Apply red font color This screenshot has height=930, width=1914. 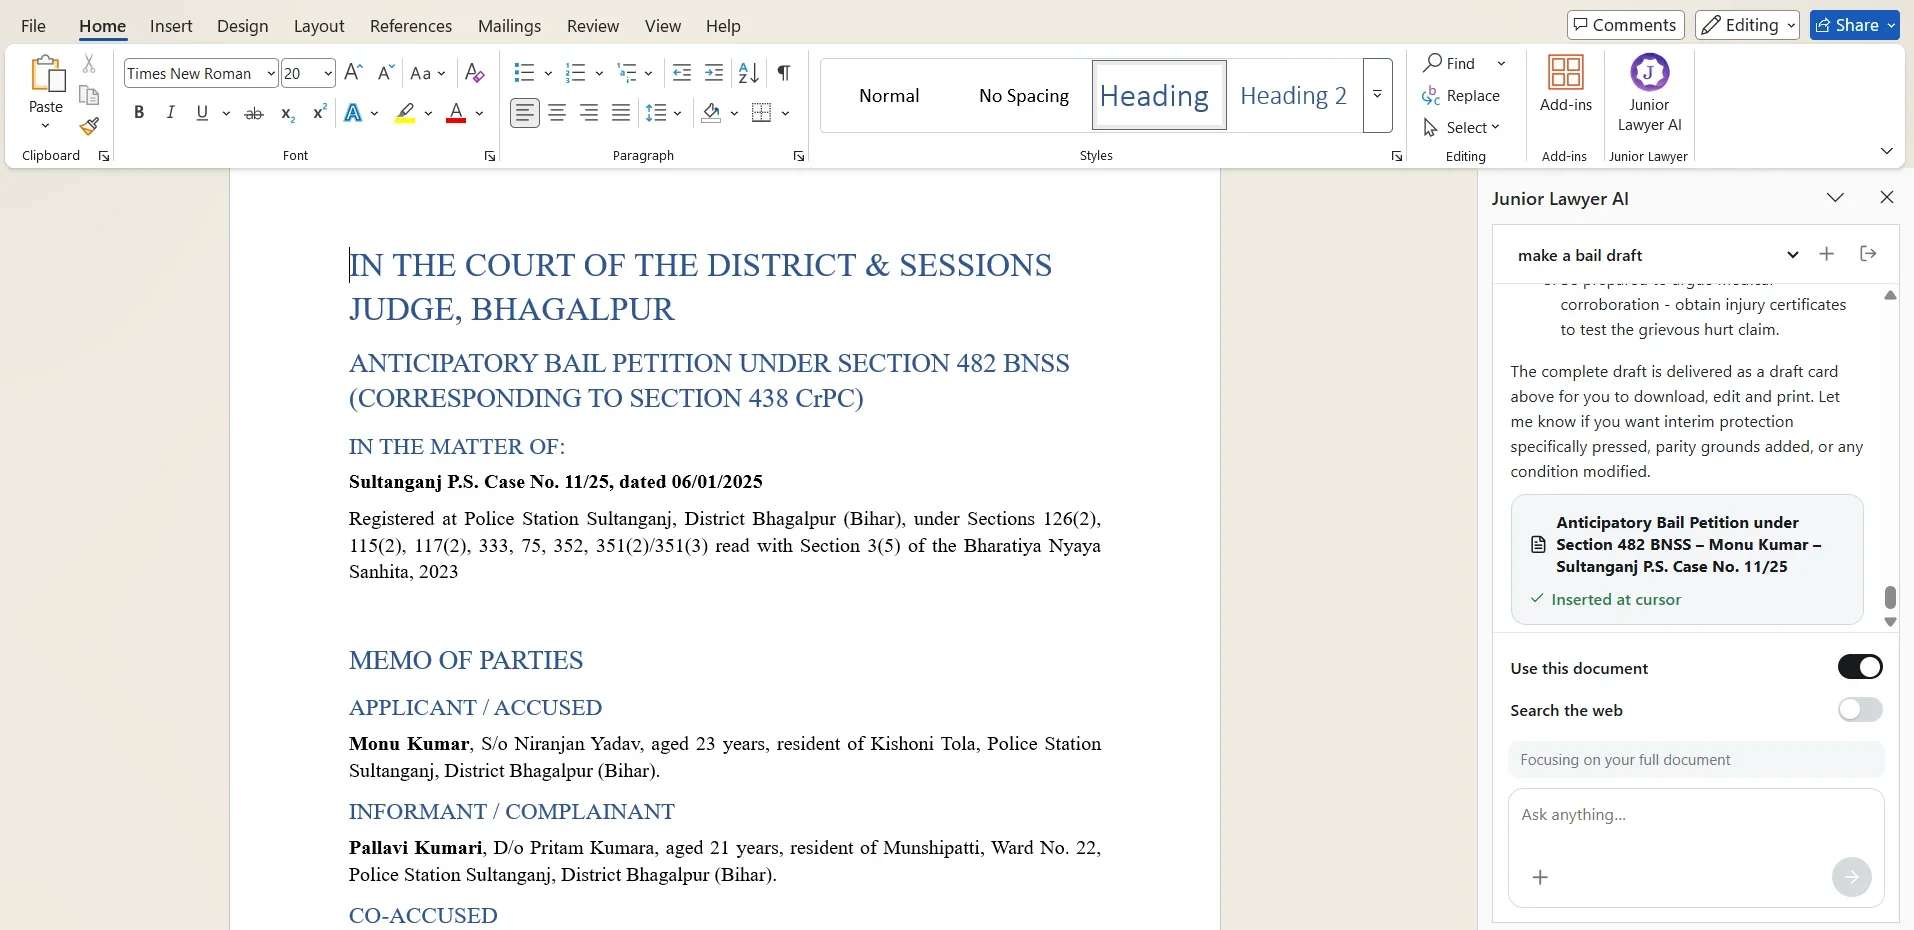(x=456, y=113)
